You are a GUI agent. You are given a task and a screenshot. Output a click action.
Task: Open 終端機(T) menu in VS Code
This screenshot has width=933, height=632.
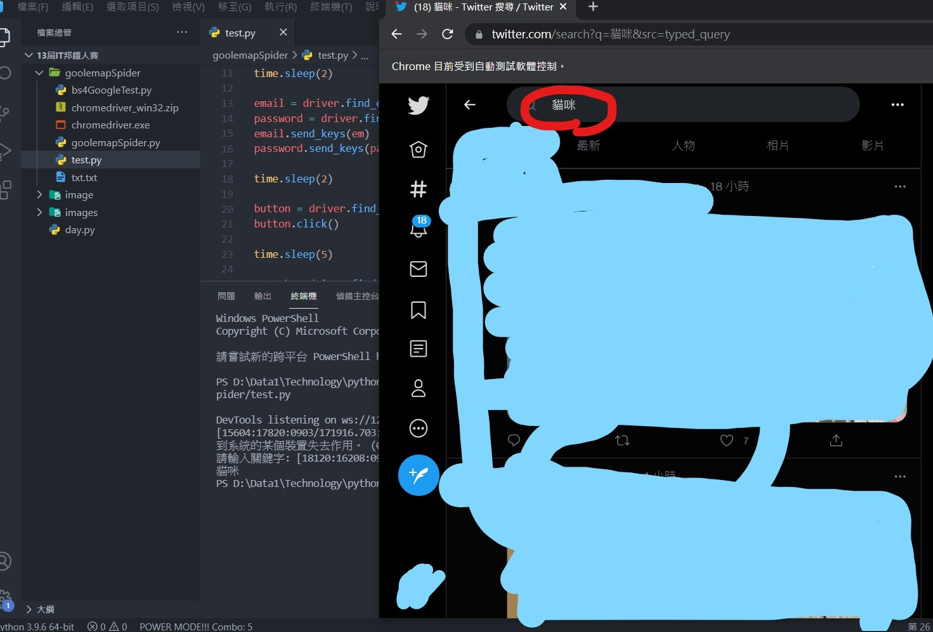point(331,7)
